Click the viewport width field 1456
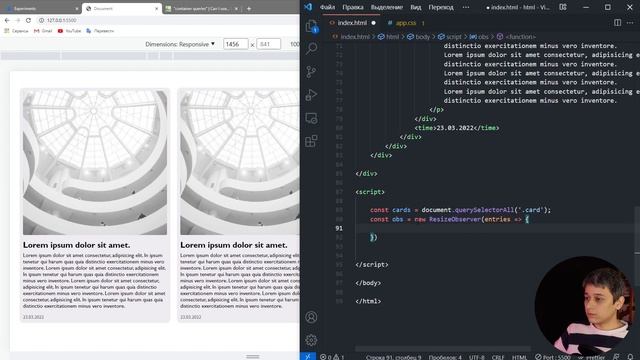Screen dimensions: 640x360 [x=236, y=44]
